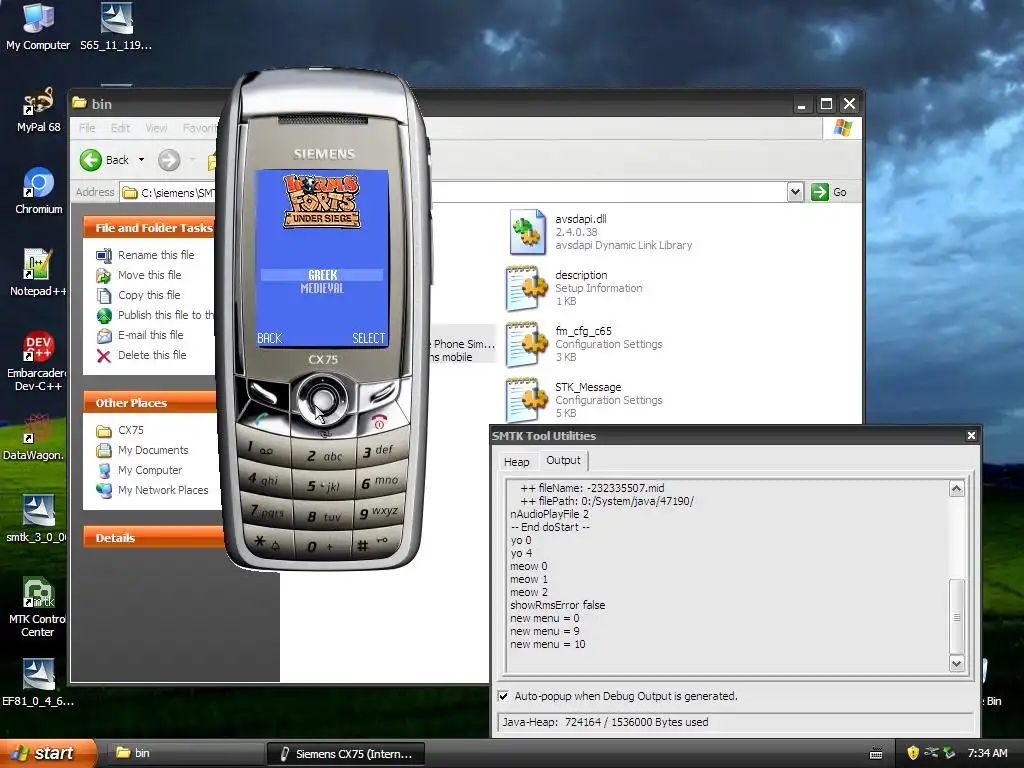1024x768 pixels.
Task: Go to CX75 folder in Other Places
Action: (x=131, y=430)
